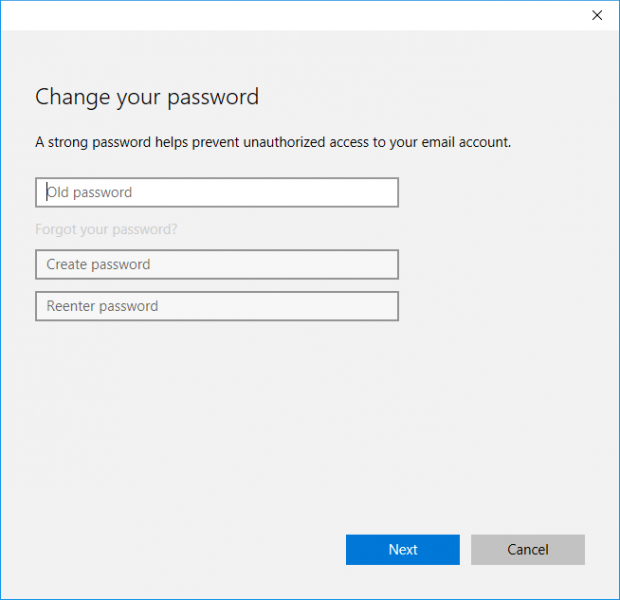Close the Change your password dialog
620x600 pixels.
[x=597, y=15]
